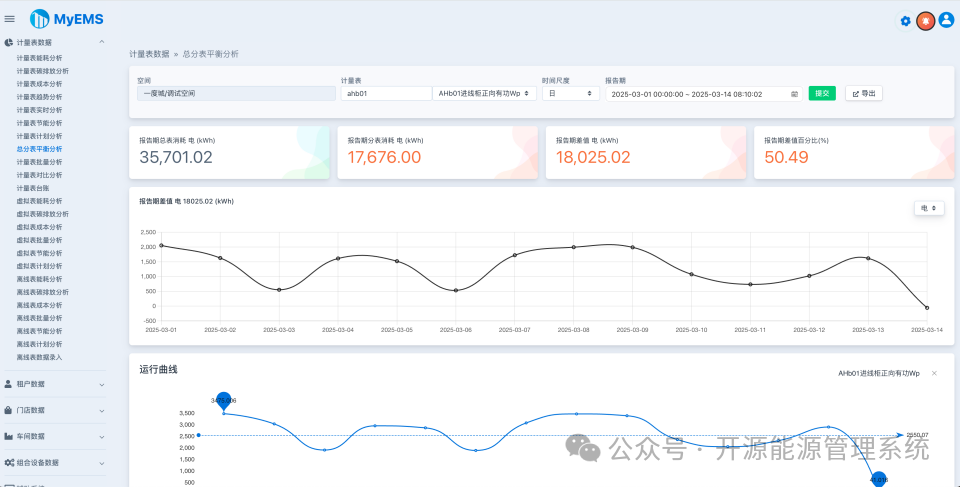Image resolution: width=960 pixels, height=487 pixels.
Task: Select 计量表能耗分析 in sidebar
Action: point(39,58)
